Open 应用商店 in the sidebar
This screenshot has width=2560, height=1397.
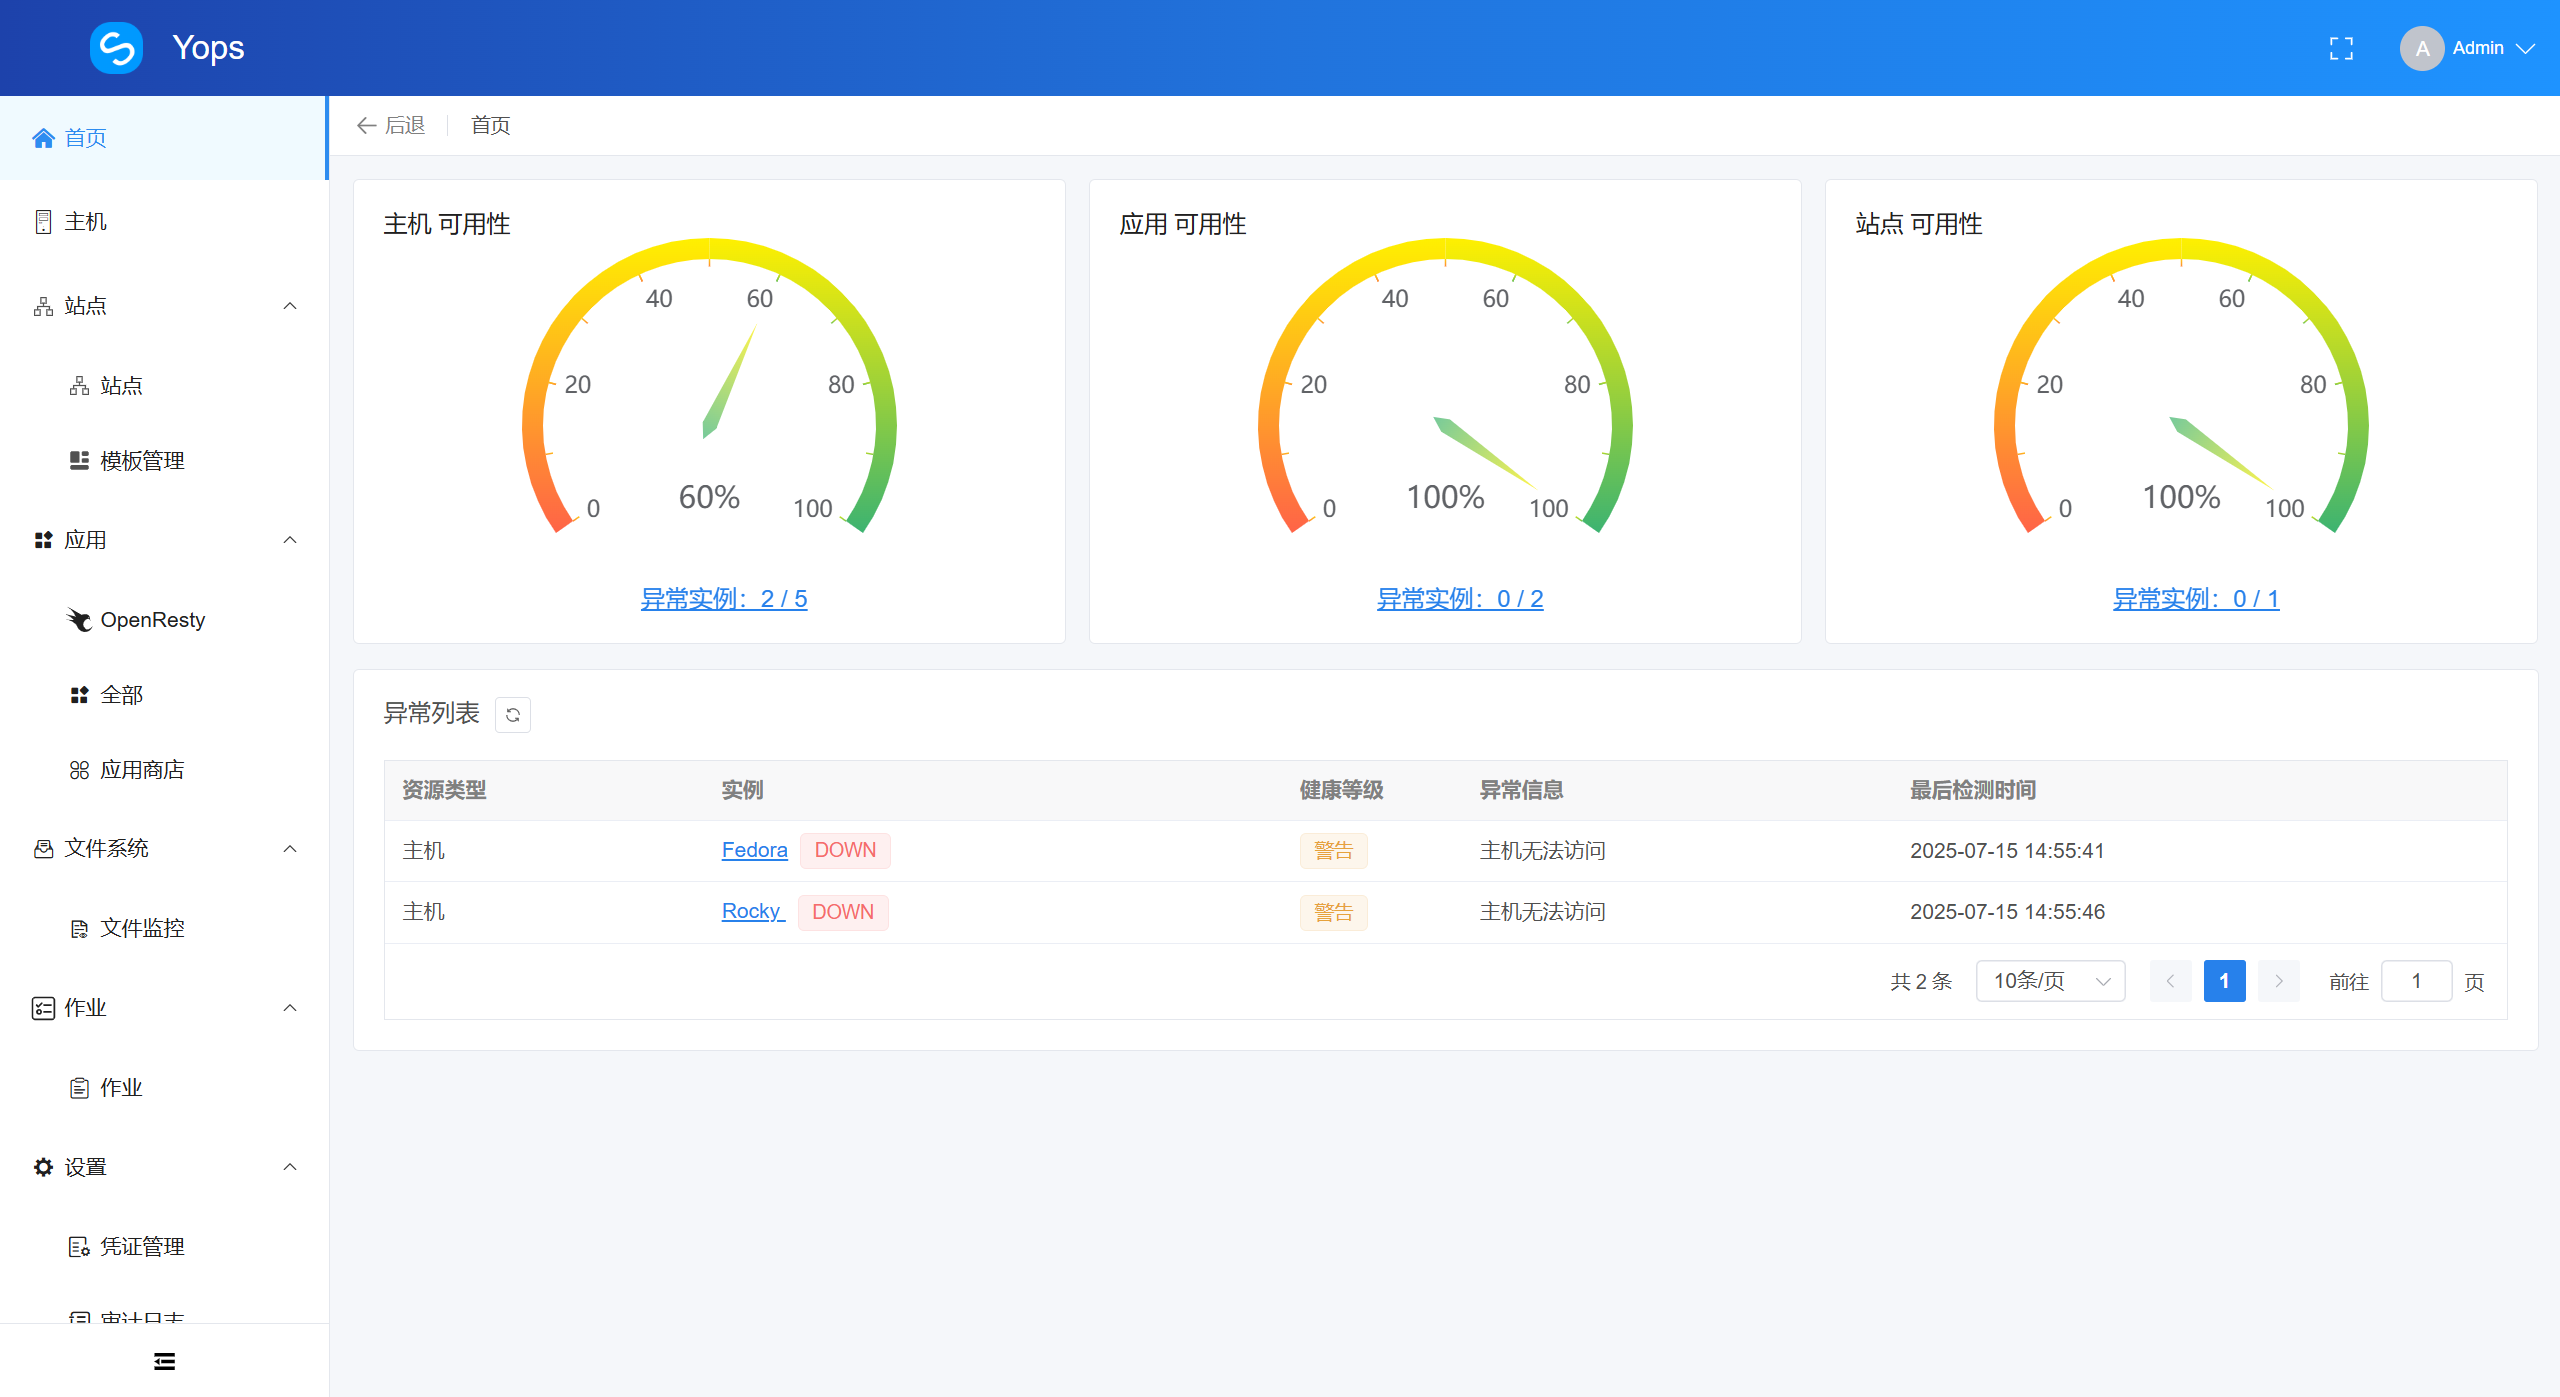tap(142, 770)
